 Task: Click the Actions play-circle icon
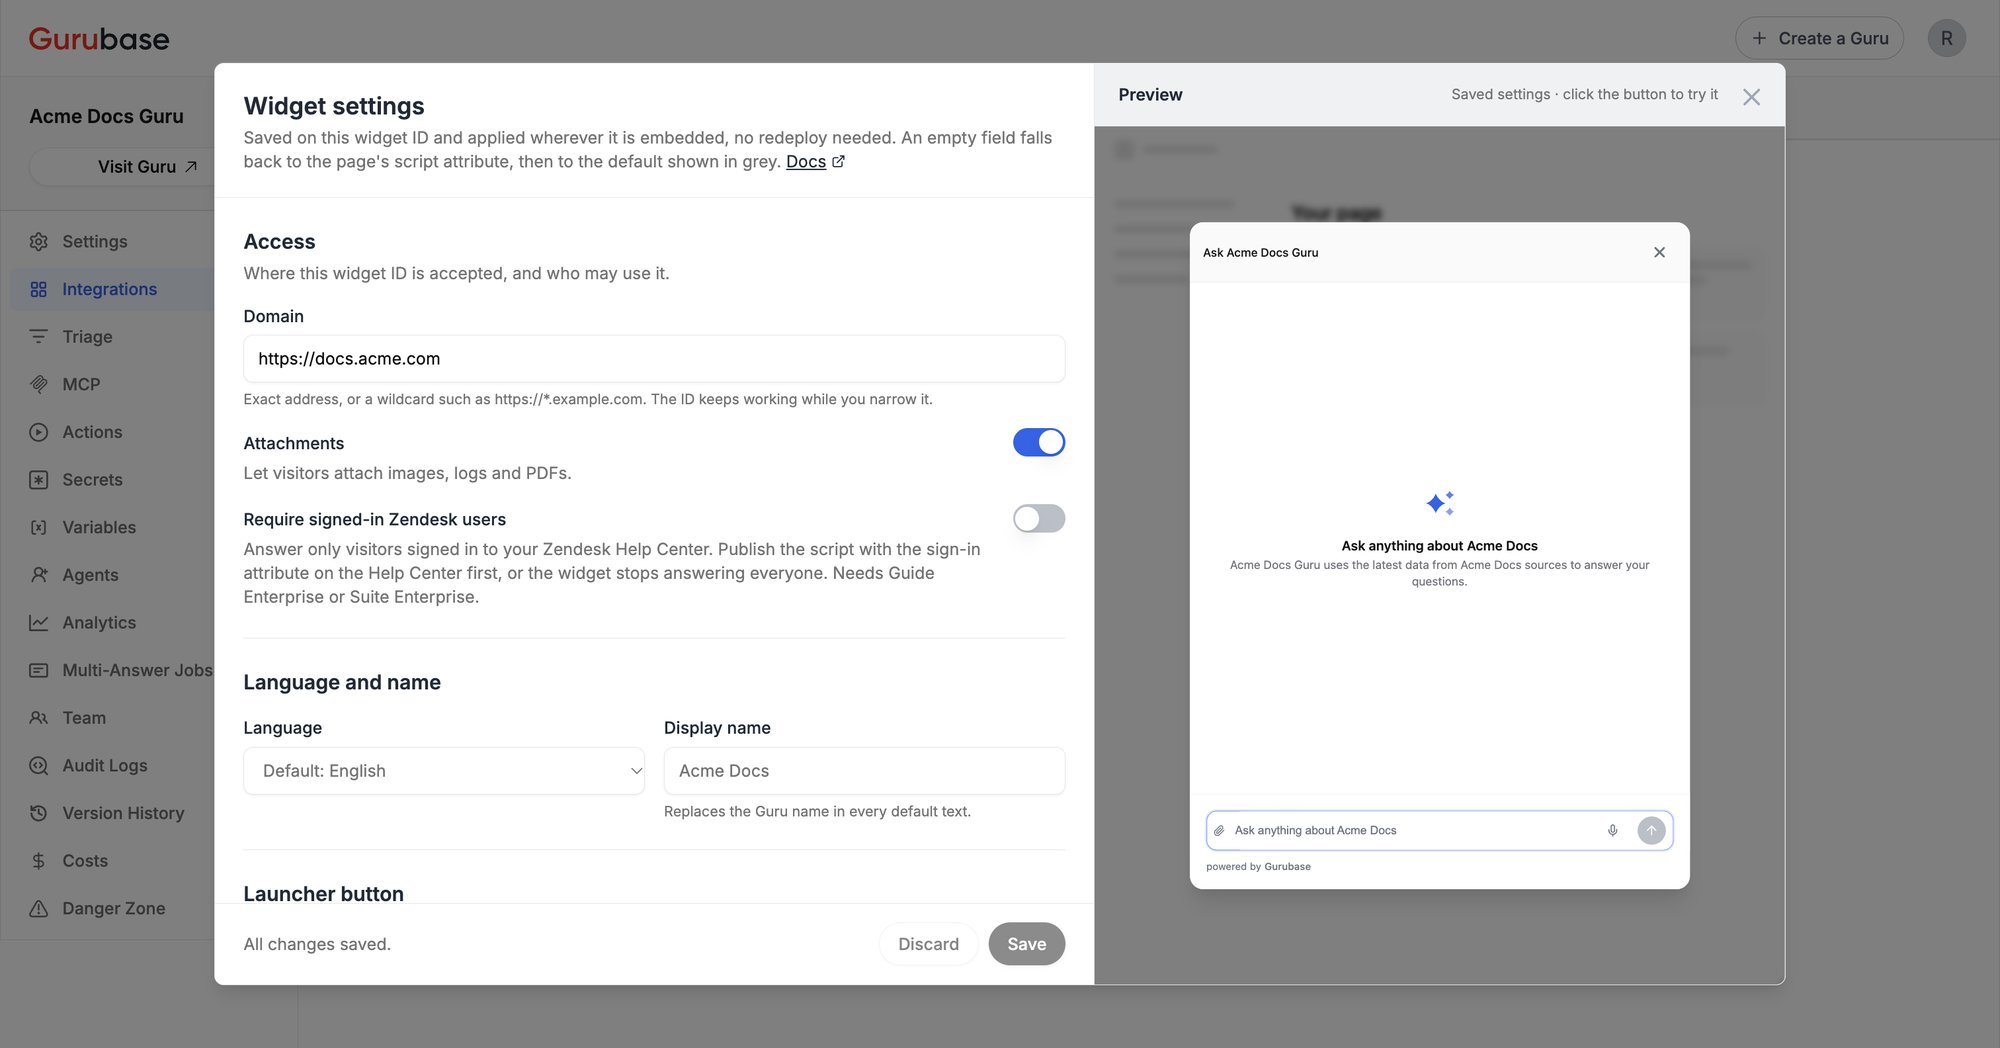click(x=39, y=432)
